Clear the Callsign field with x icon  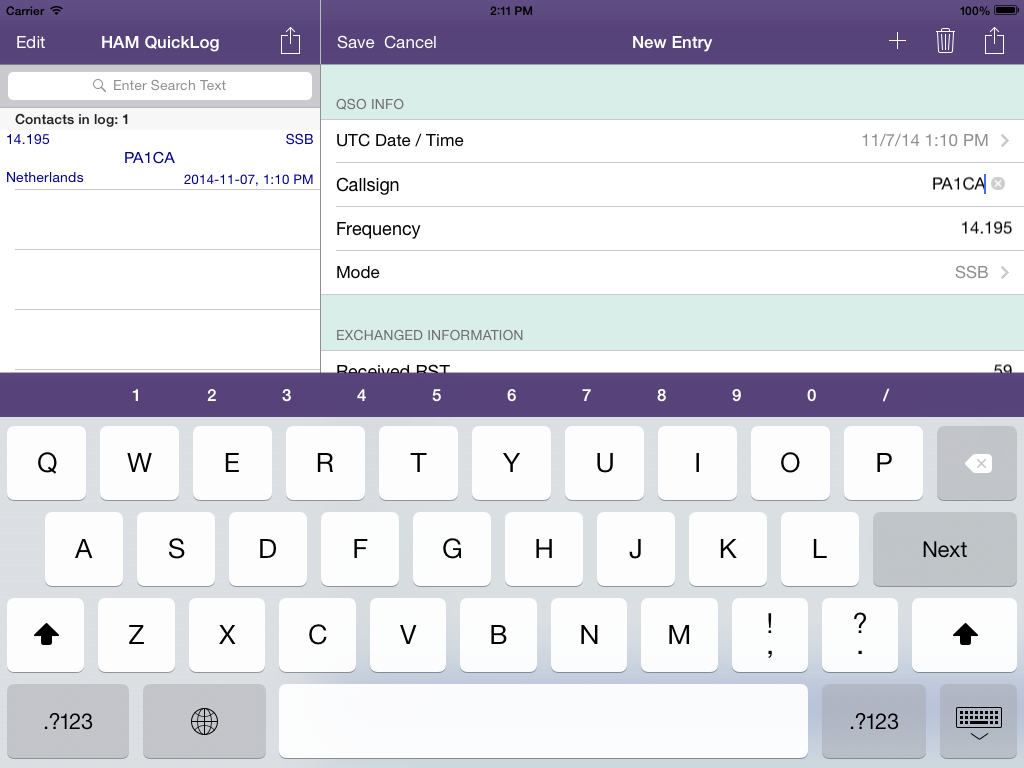tap(998, 184)
